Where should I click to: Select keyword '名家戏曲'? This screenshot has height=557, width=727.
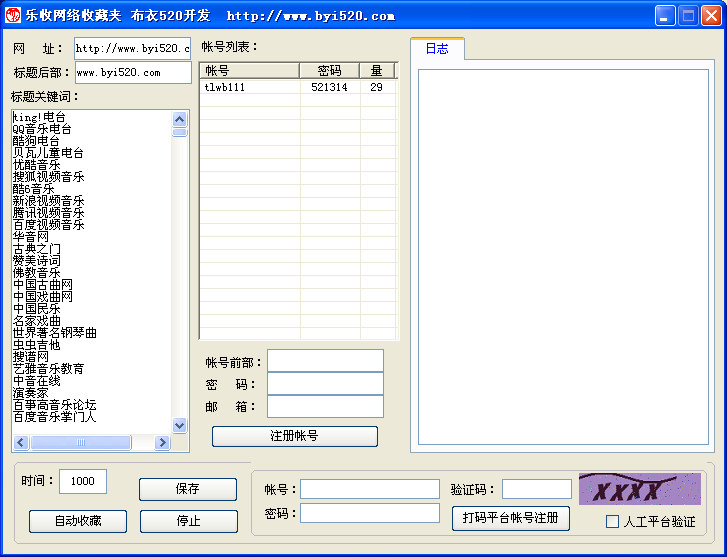point(36,321)
